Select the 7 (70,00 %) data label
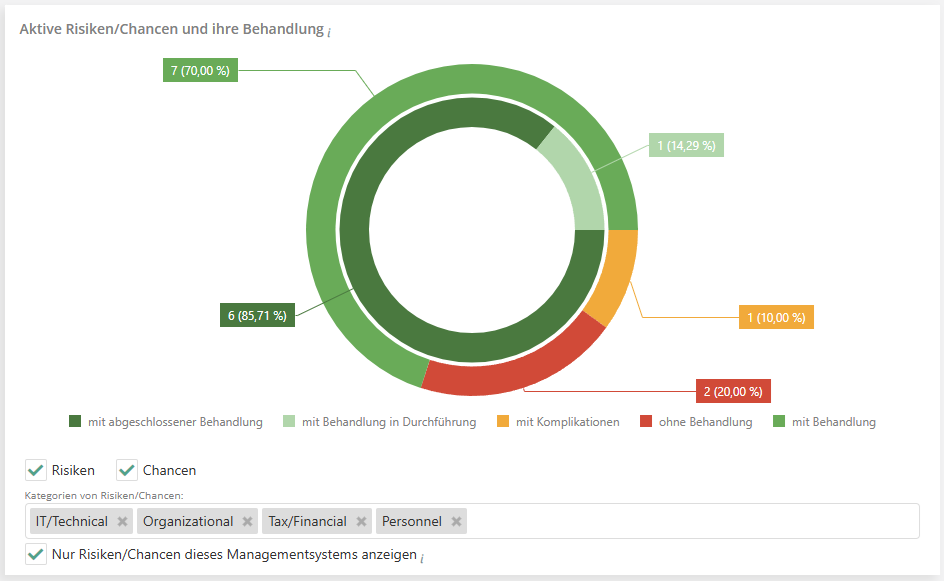This screenshot has width=944, height=581. 200,71
